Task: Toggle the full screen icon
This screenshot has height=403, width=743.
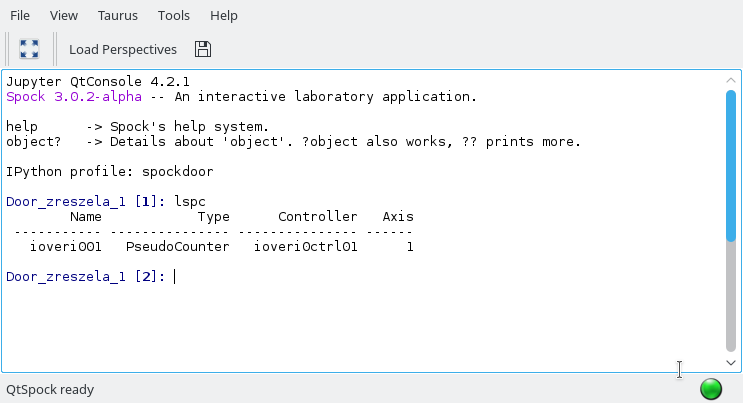Action: (x=29, y=49)
